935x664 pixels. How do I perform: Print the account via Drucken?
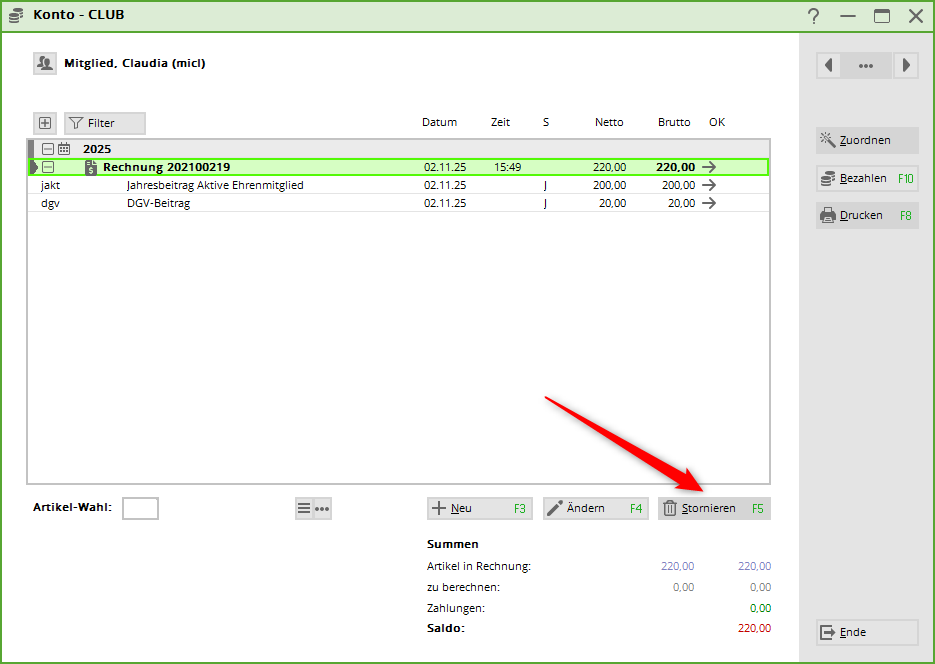(866, 215)
